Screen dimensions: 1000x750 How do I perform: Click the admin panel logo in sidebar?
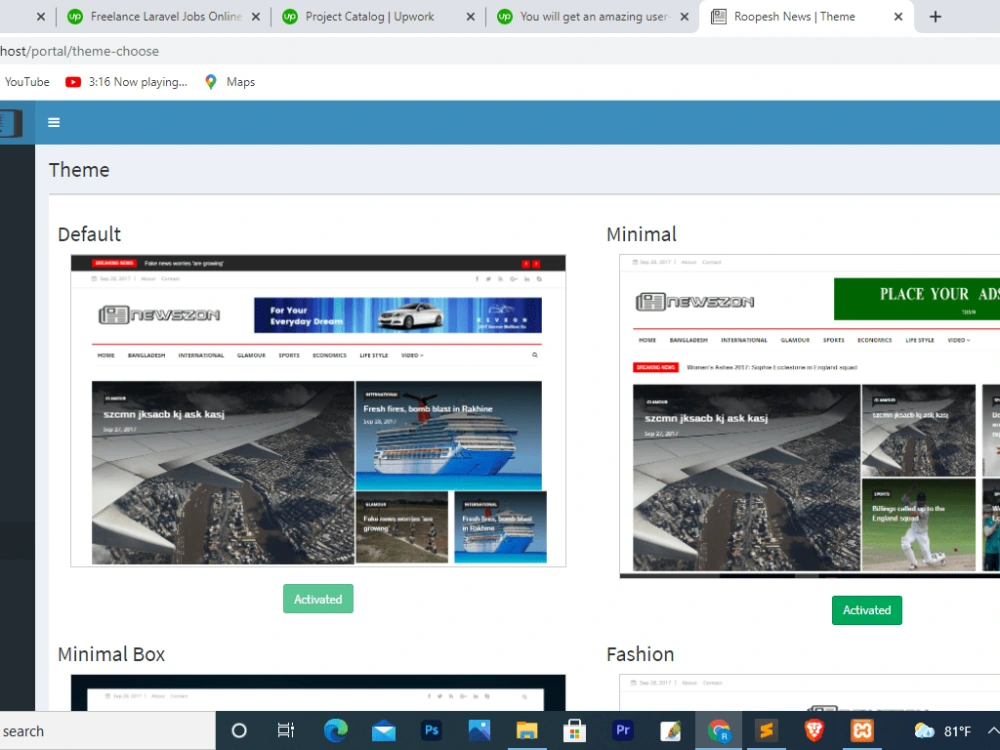11,122
